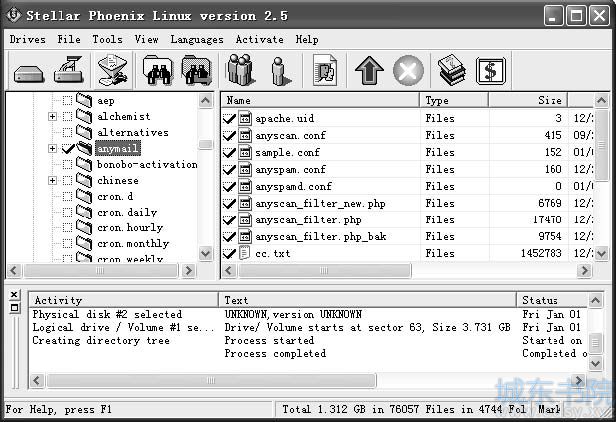Click the file list horizontal scrollbar thumb
This screenshot has height=422, width=616.
(324, 270)
